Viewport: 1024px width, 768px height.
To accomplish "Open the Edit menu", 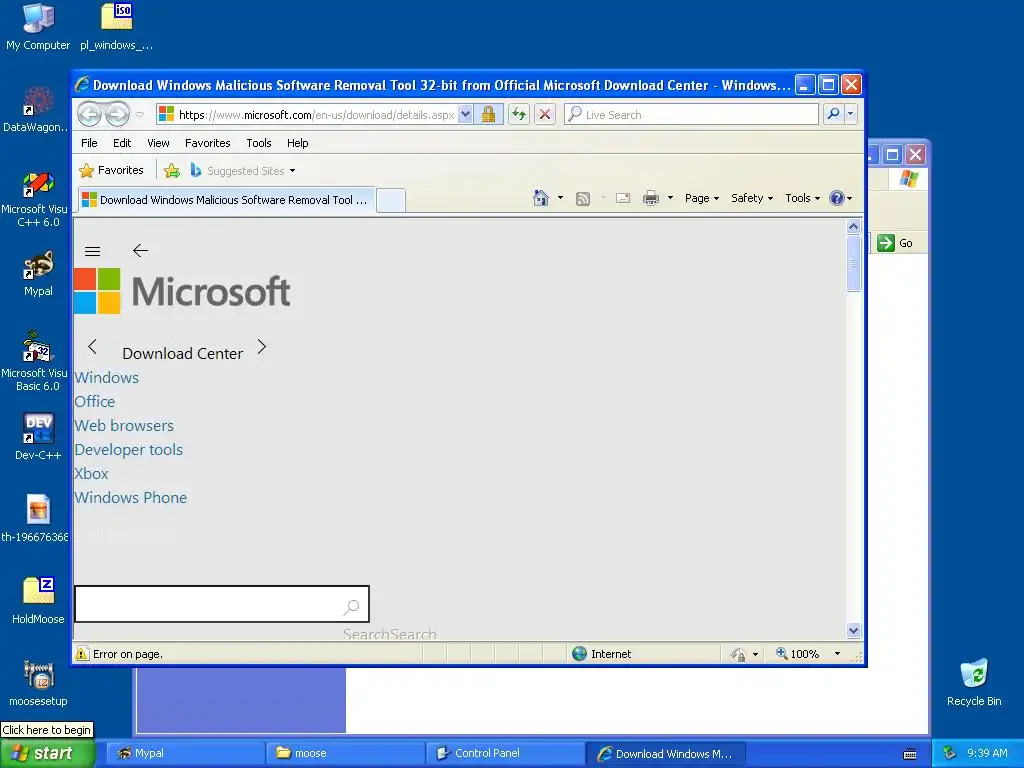I will (x=121, y=143).
